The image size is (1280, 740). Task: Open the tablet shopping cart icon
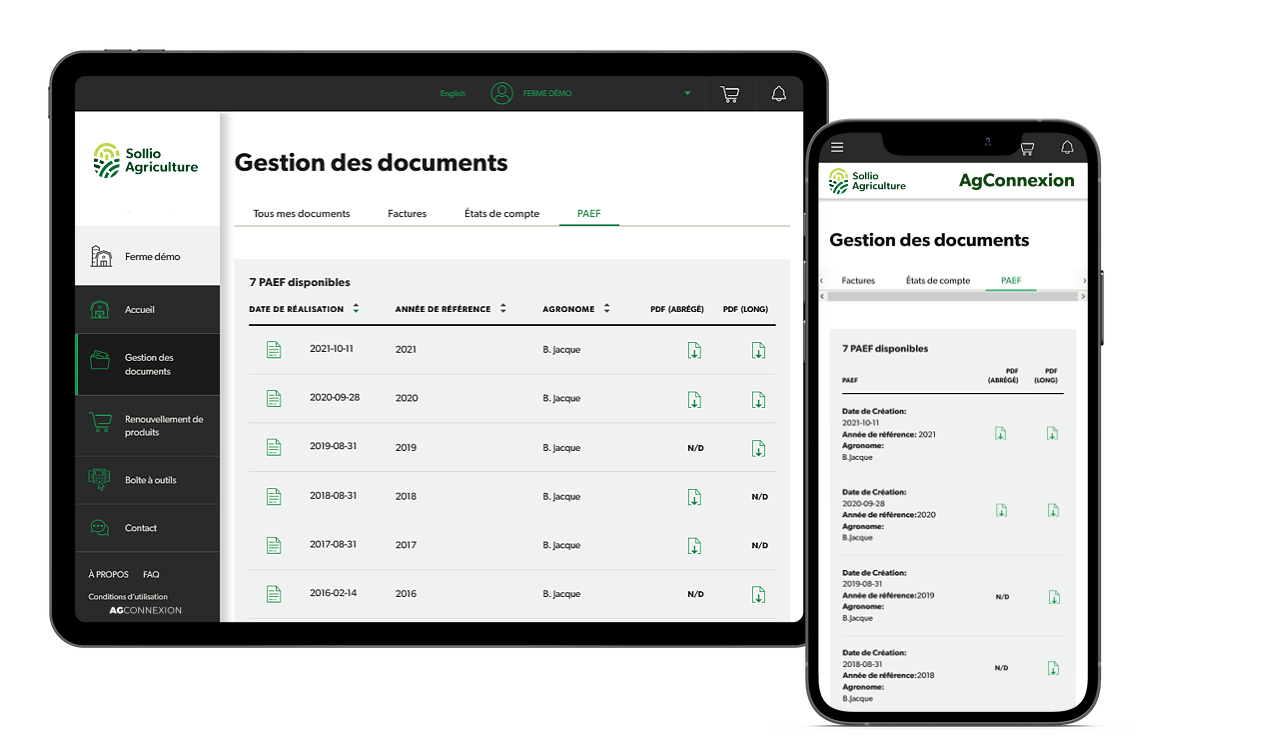tap(730, 94)
